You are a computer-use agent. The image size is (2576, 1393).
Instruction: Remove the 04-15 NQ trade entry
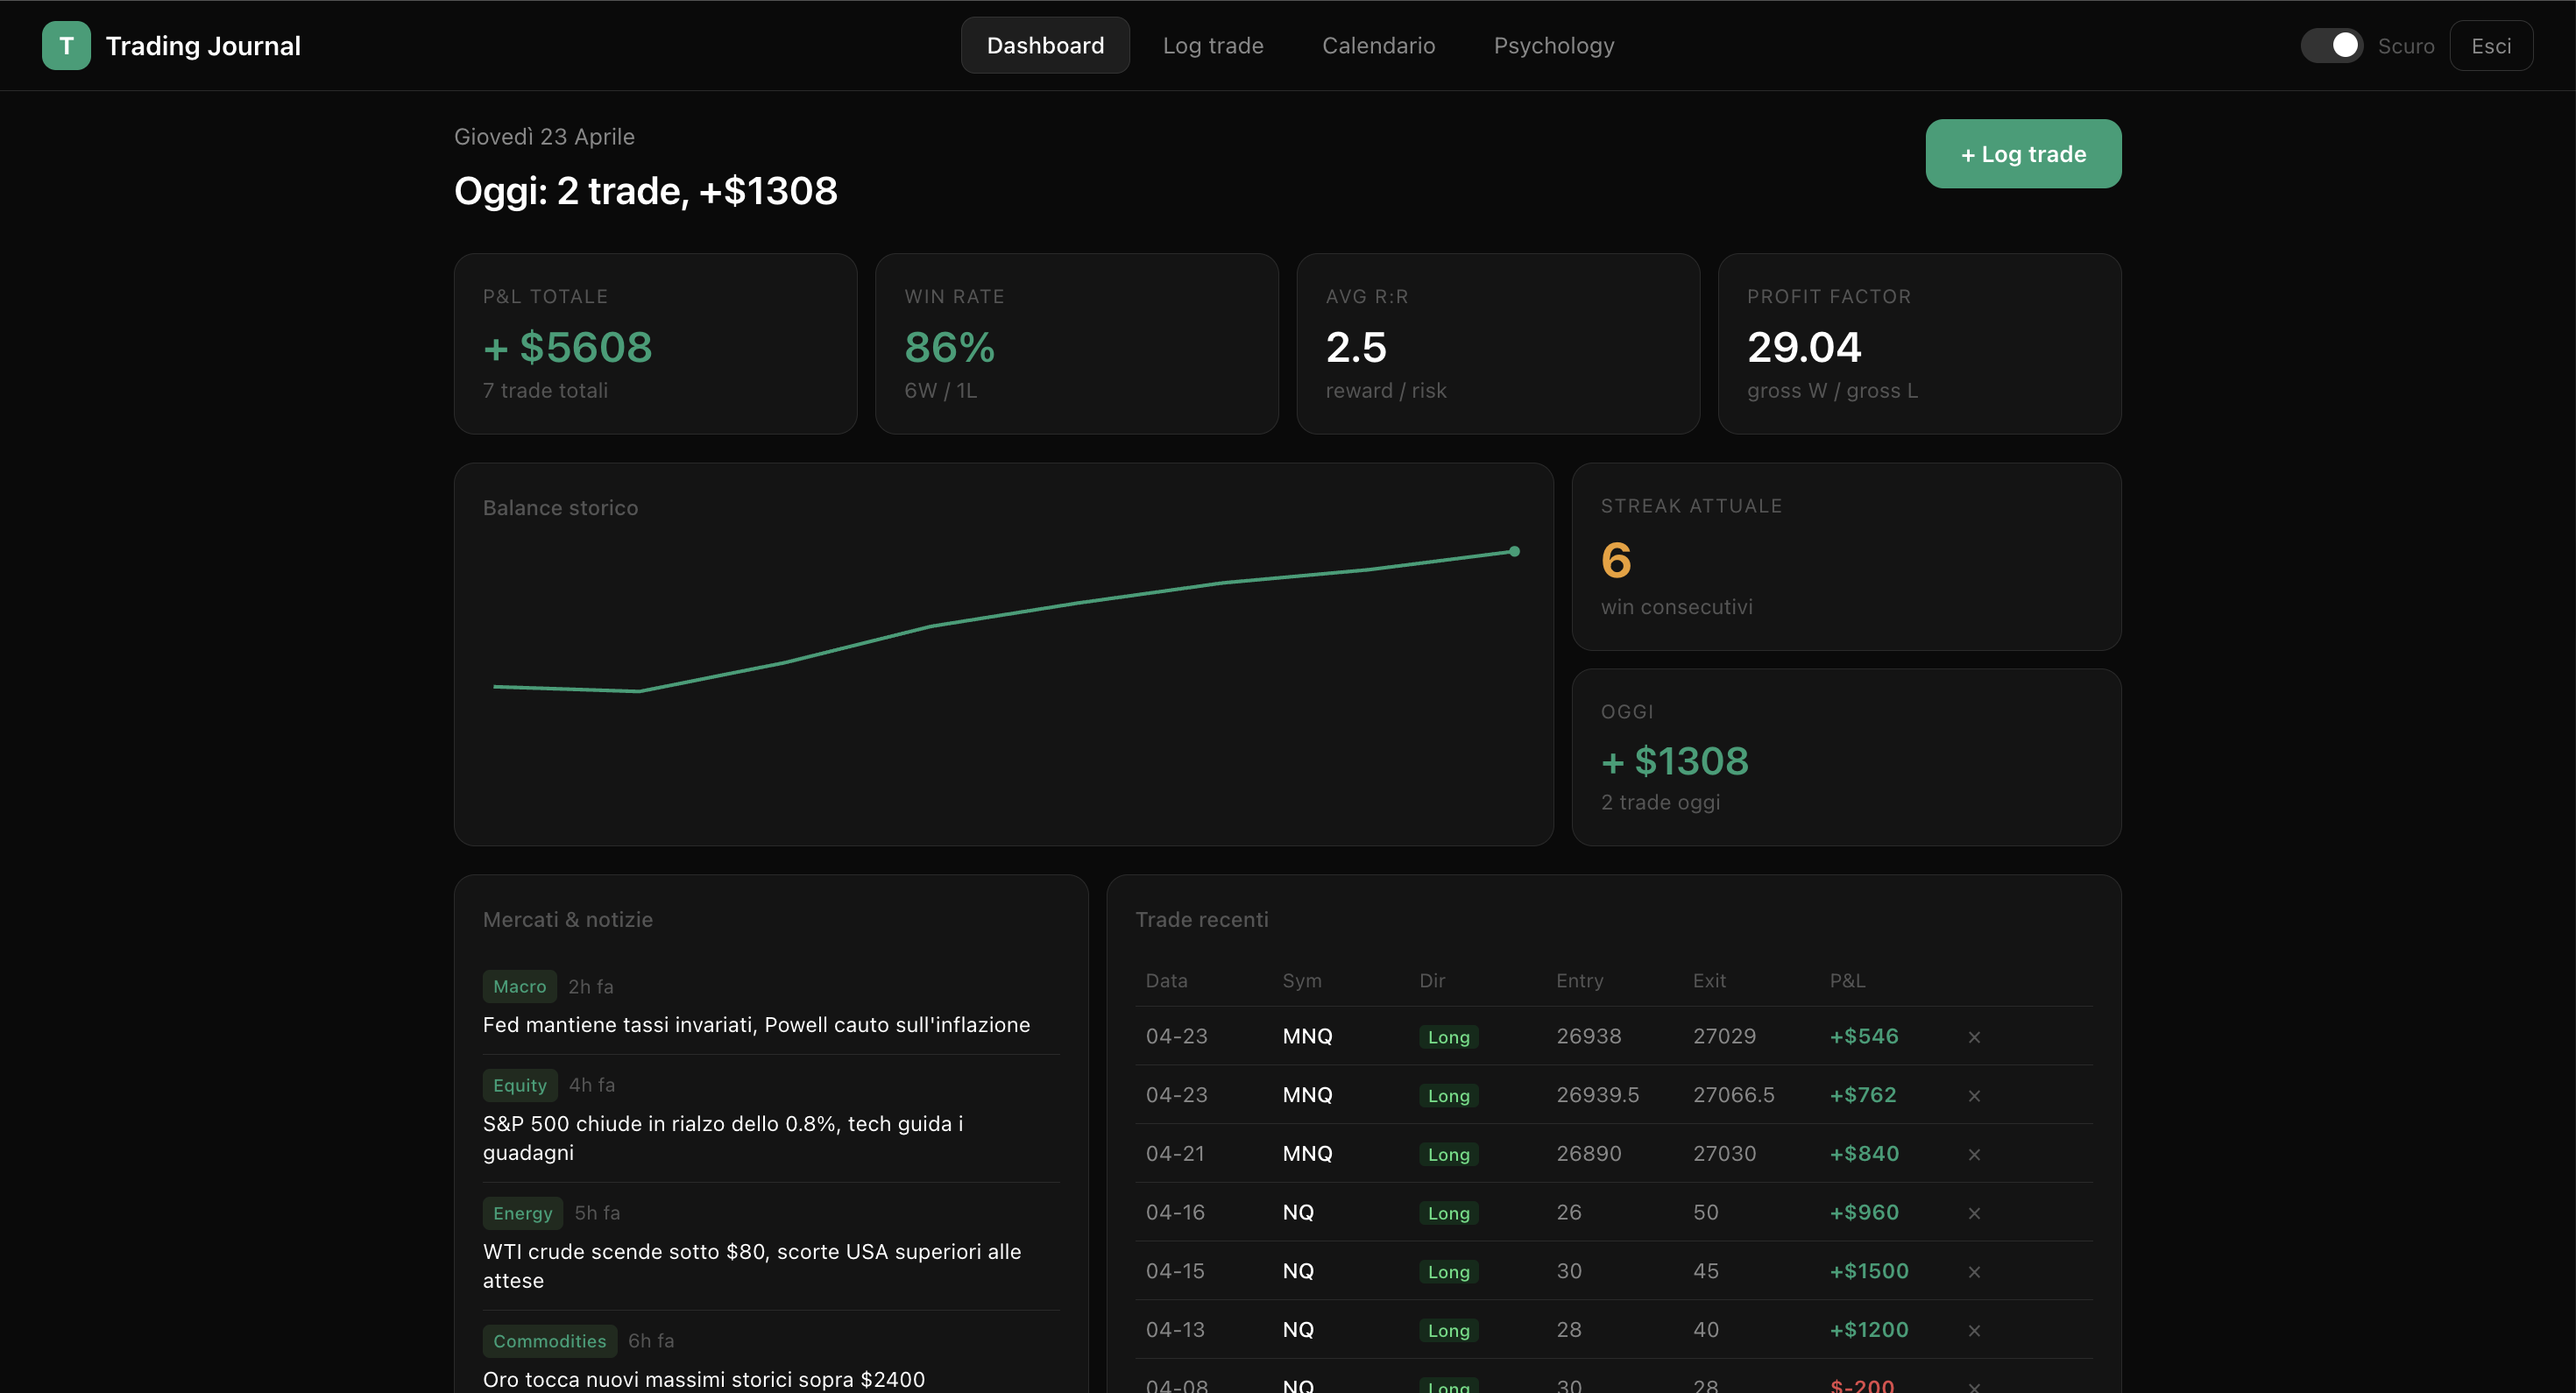click(1975, 1271)
